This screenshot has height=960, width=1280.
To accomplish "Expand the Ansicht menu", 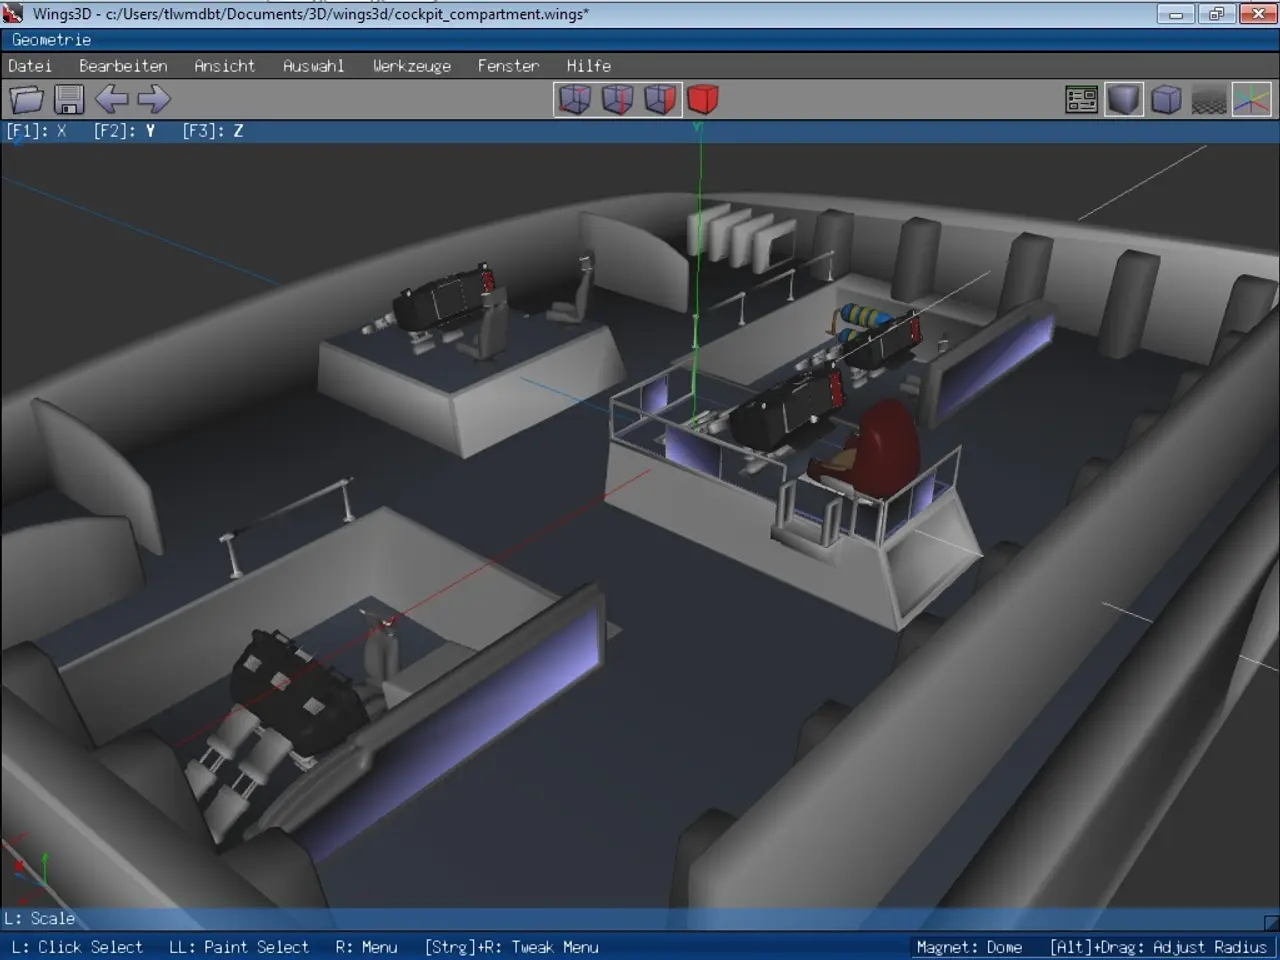I will 224,66.
